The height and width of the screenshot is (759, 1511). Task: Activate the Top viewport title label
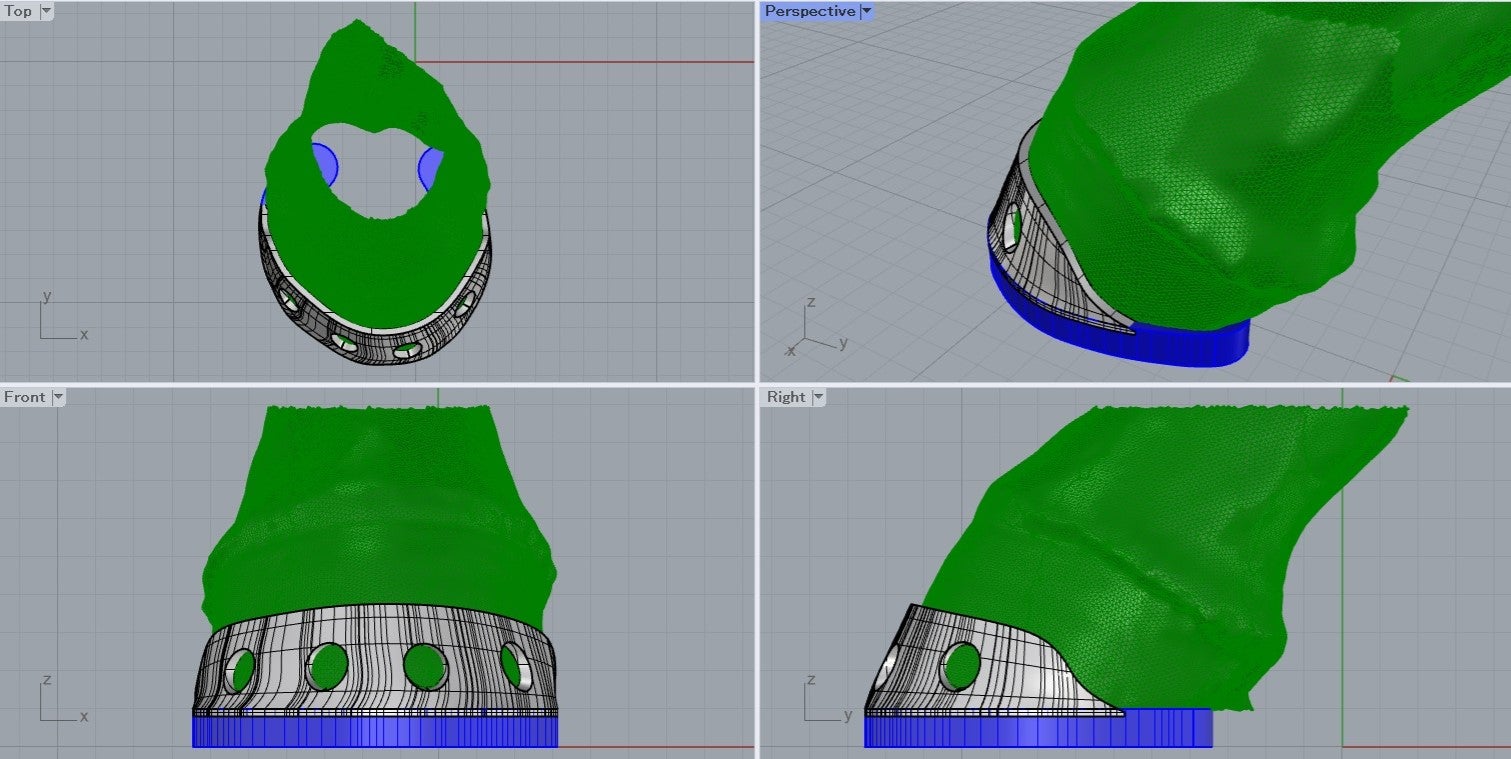19,12
